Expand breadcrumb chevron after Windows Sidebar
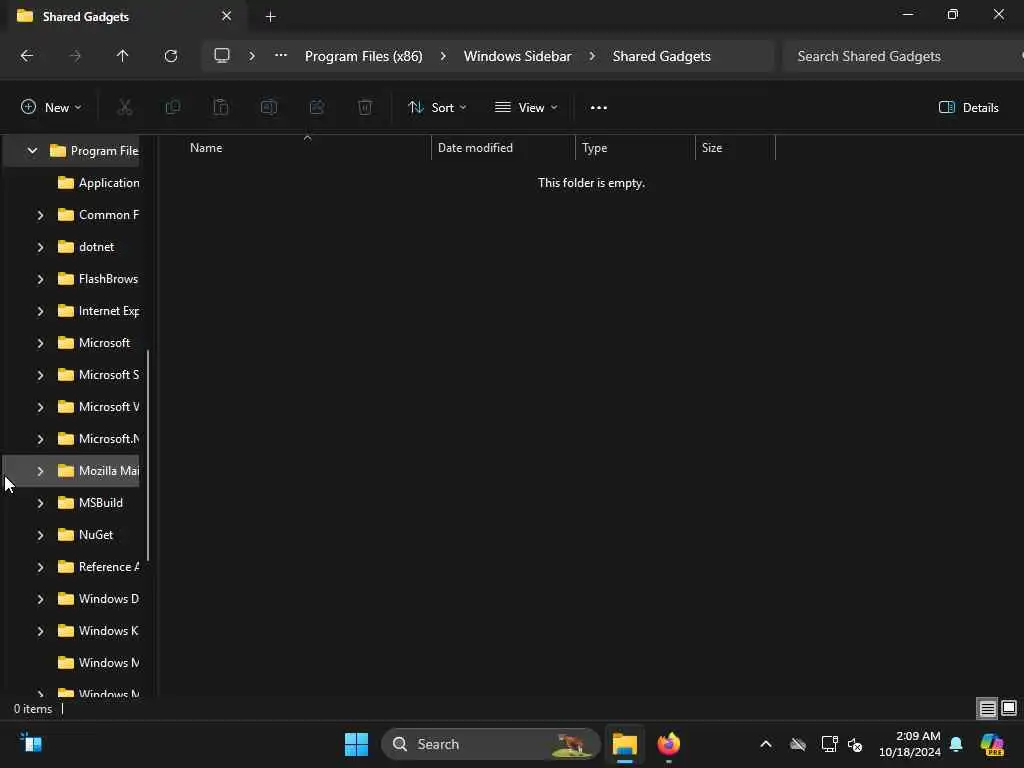The width and height of the screenshot is (1024, 768). (x=592, y=56)
